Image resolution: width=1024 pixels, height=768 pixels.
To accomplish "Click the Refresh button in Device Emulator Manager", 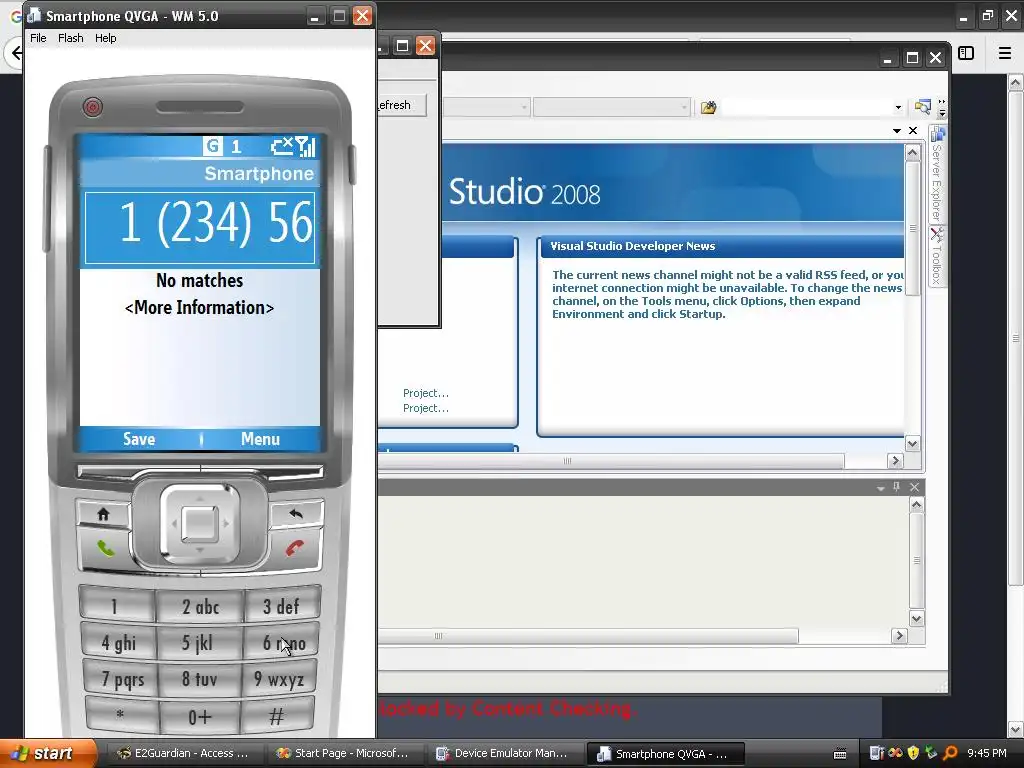I will tap(401, 105).
